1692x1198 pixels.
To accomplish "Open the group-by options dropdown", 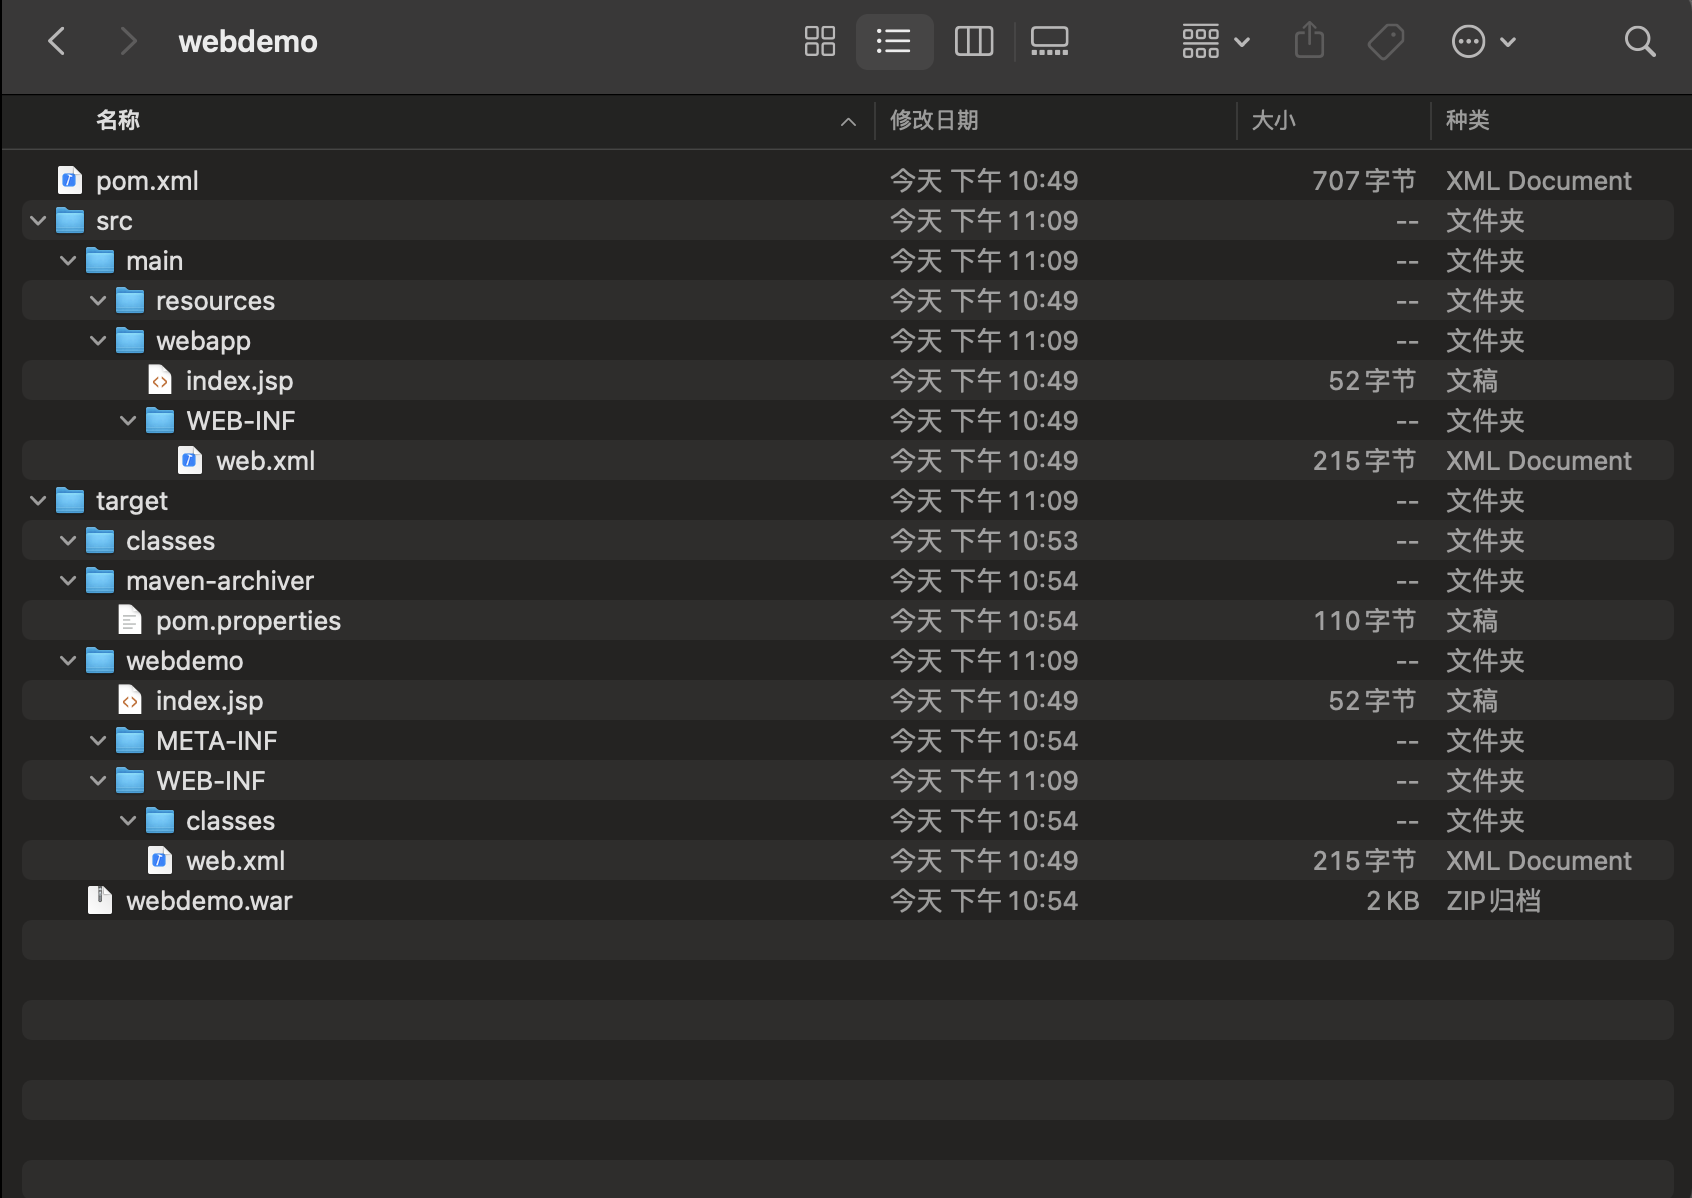I will point(1216,41).
